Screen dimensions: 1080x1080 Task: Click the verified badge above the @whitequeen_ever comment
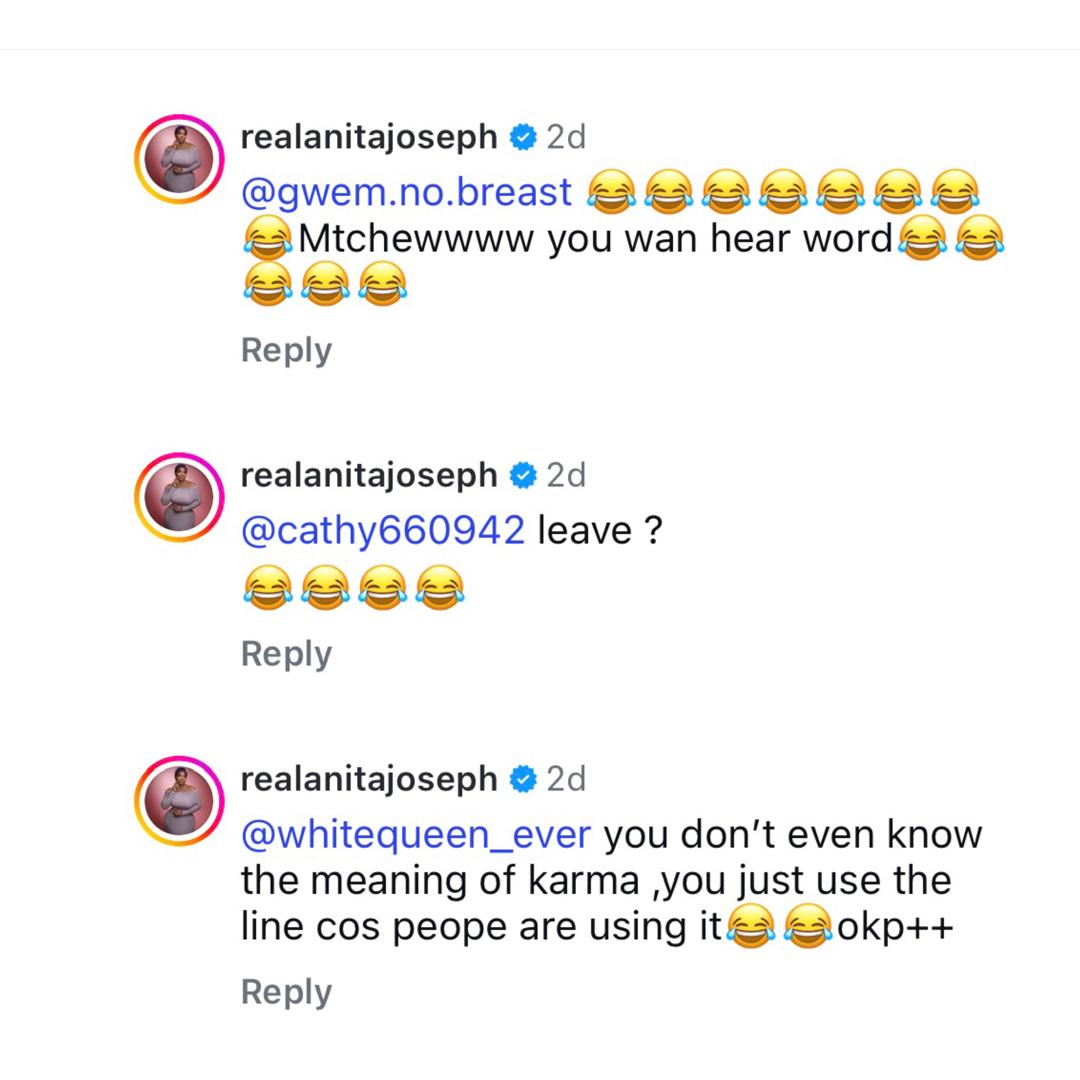[x=523, y=779]
